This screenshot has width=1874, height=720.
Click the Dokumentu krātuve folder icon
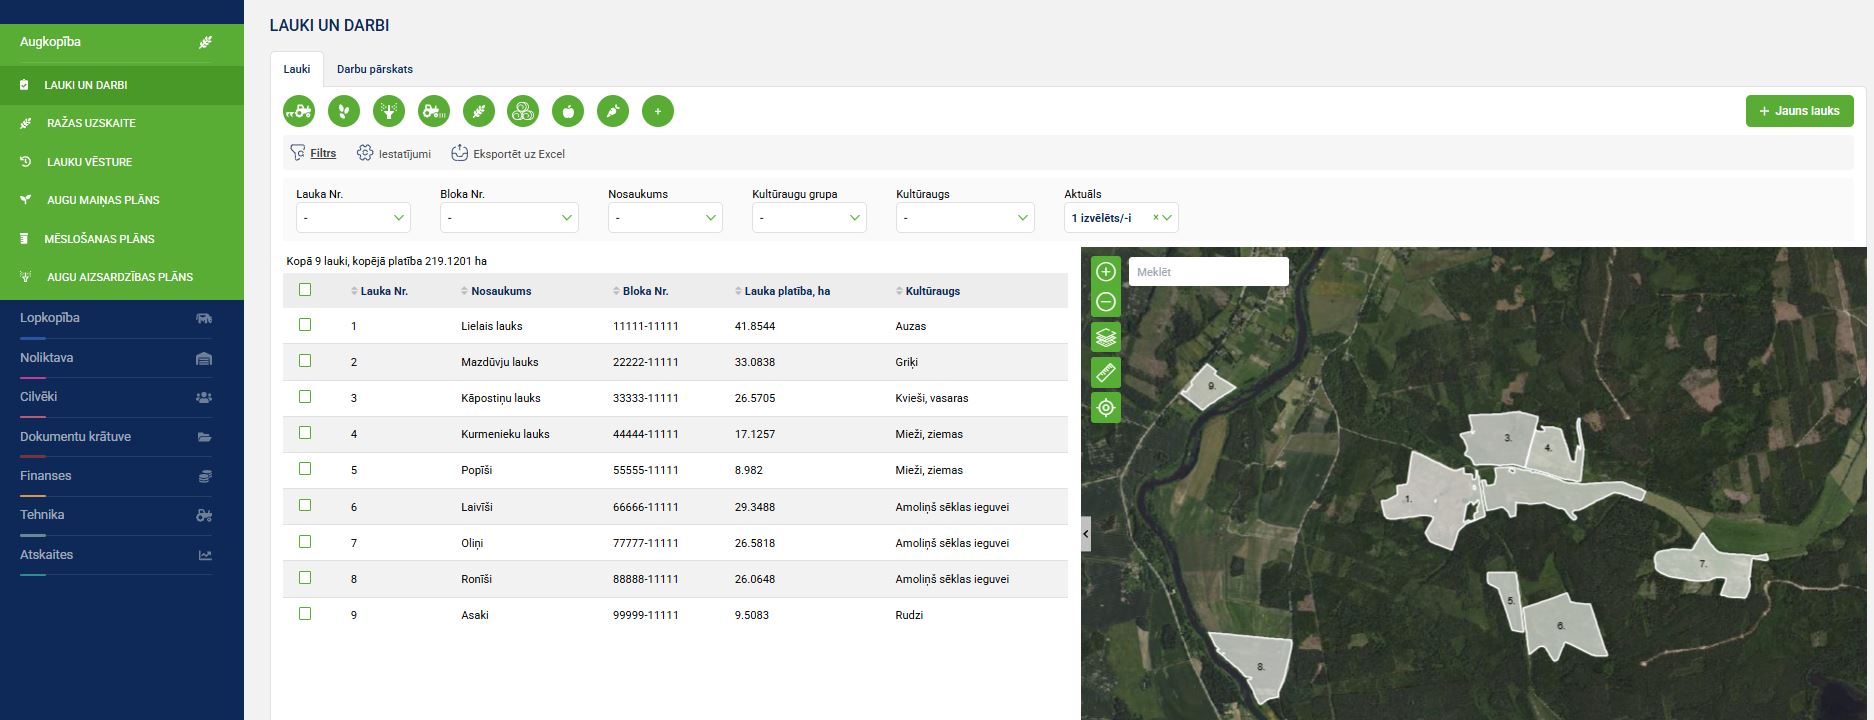coord(204,437)
